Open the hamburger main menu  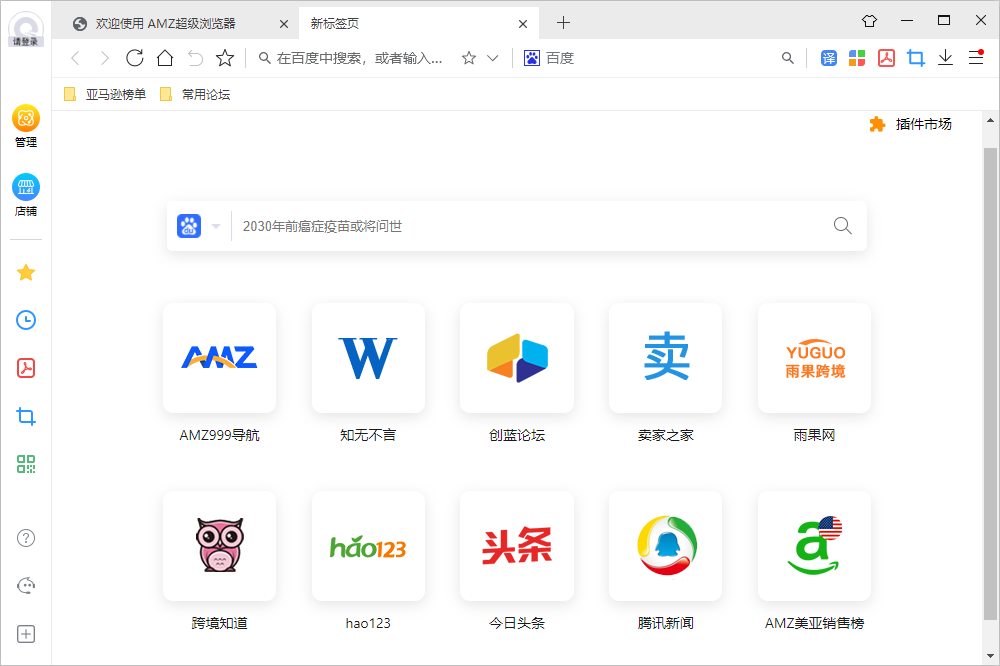coord(976,58)
